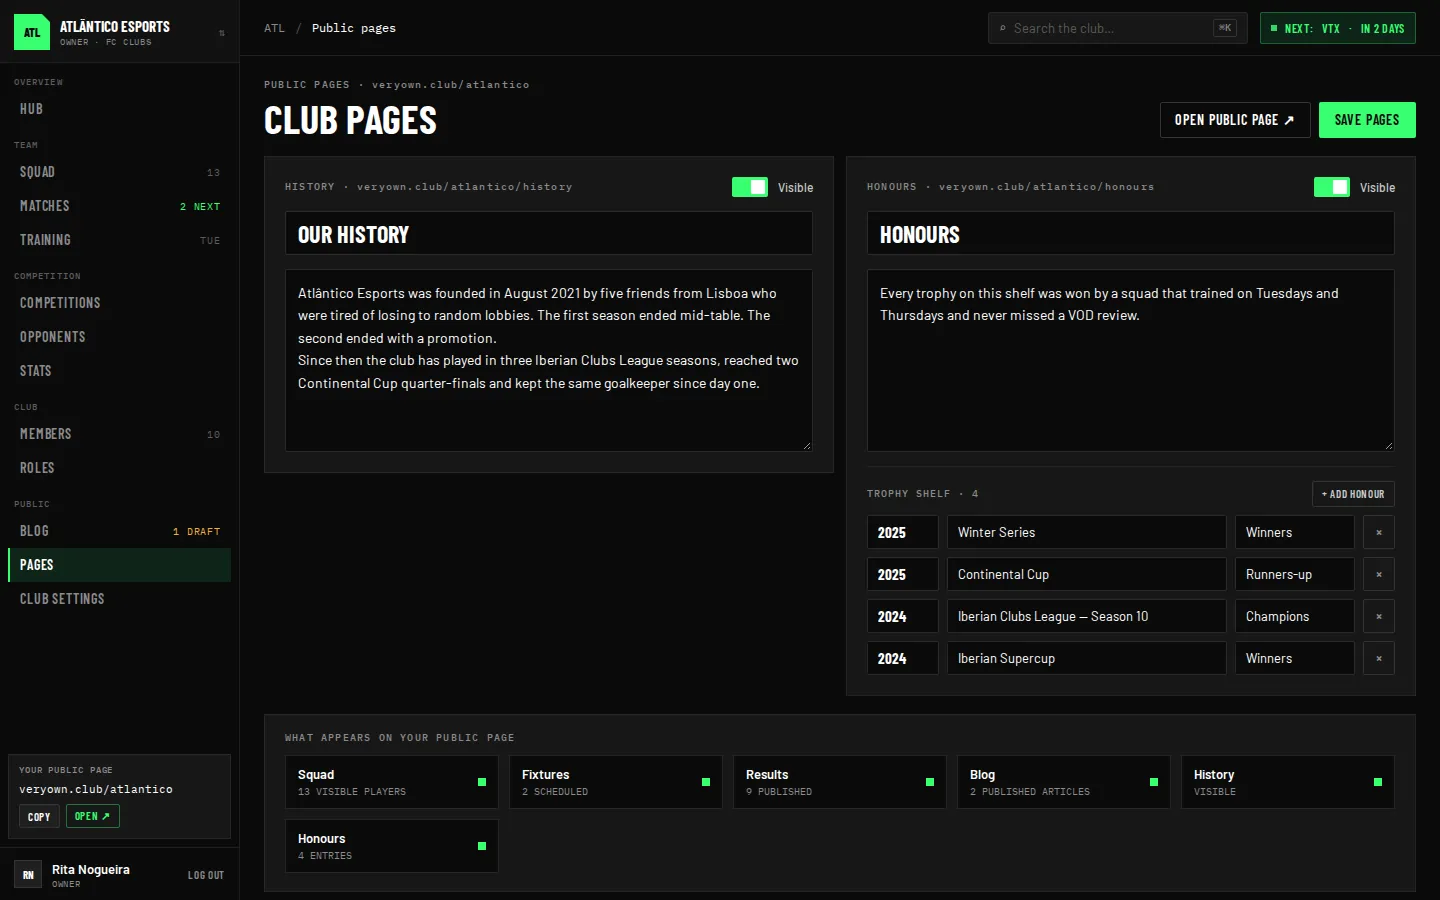Toggle the History card status square
Screen dimensions: 1440x900
[1378, 782]
